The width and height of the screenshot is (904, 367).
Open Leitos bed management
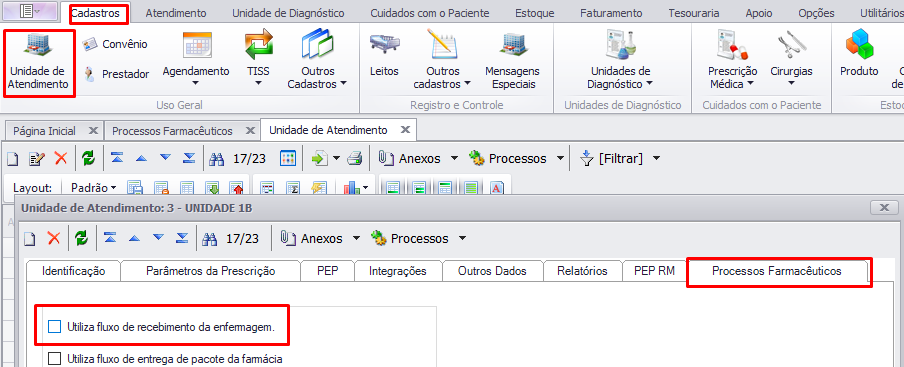(x=384, y=56)
